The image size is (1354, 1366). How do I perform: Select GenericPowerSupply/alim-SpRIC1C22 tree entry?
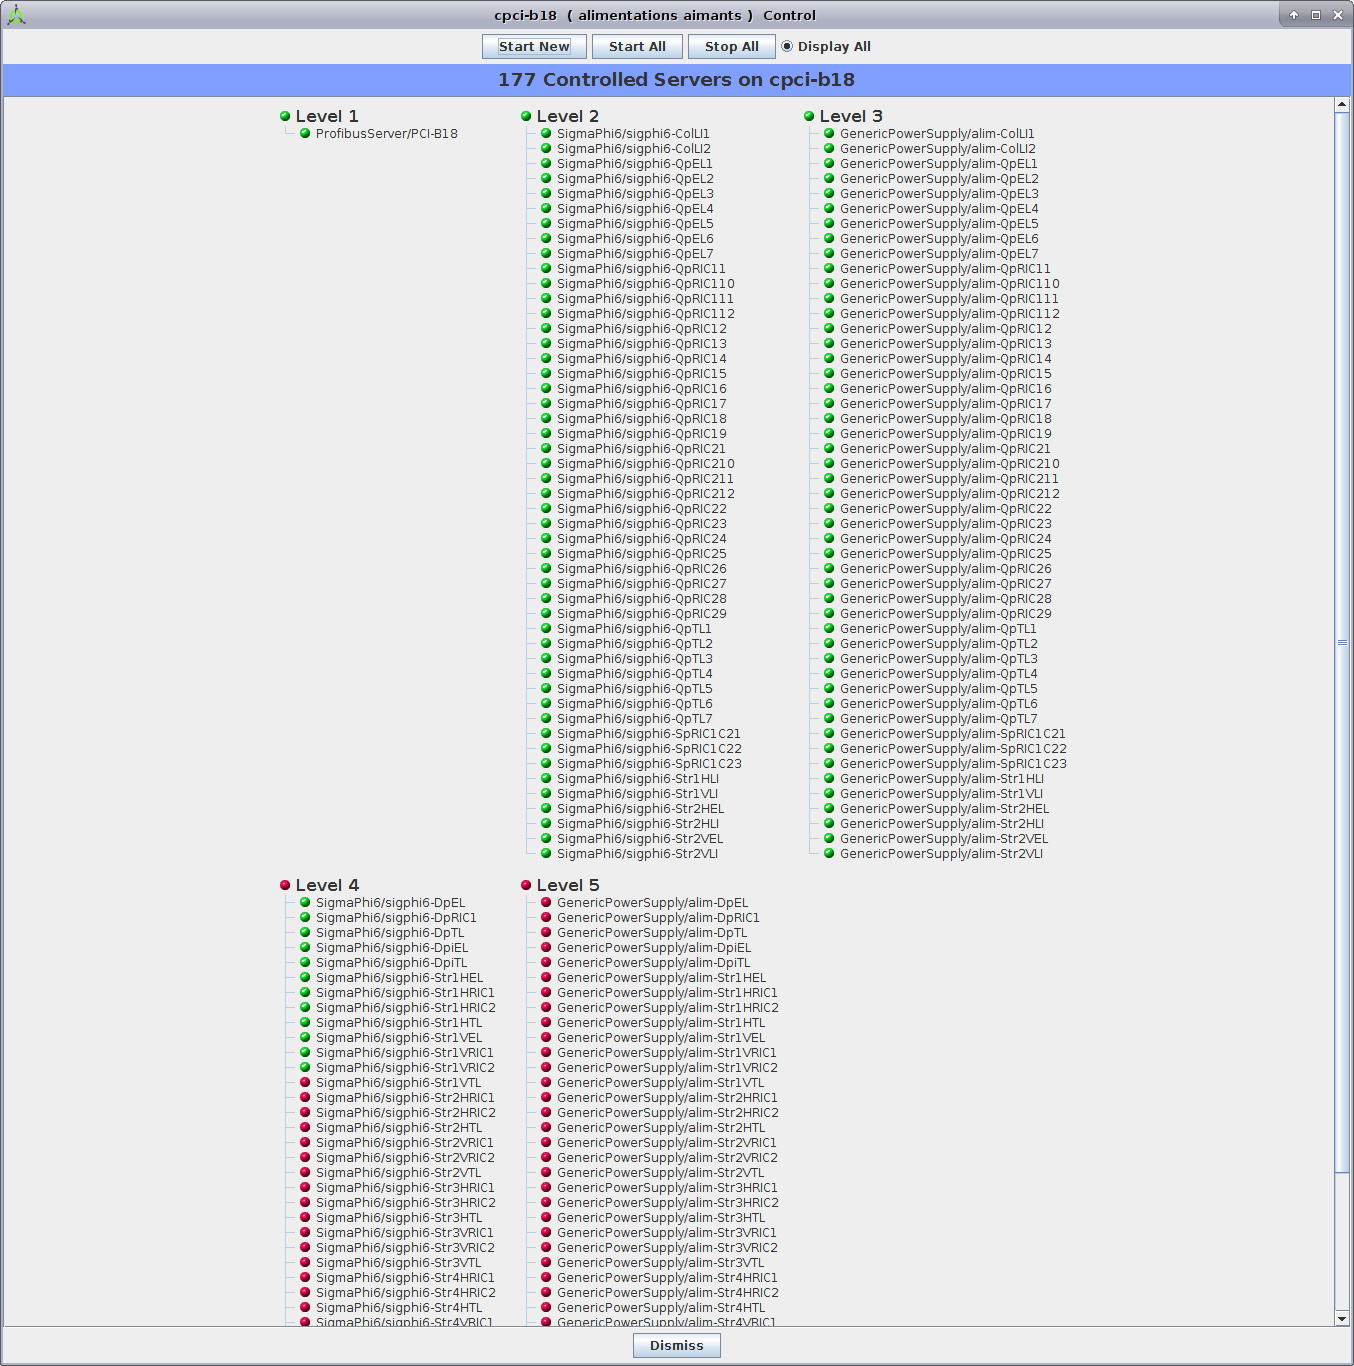coord(952,748)
